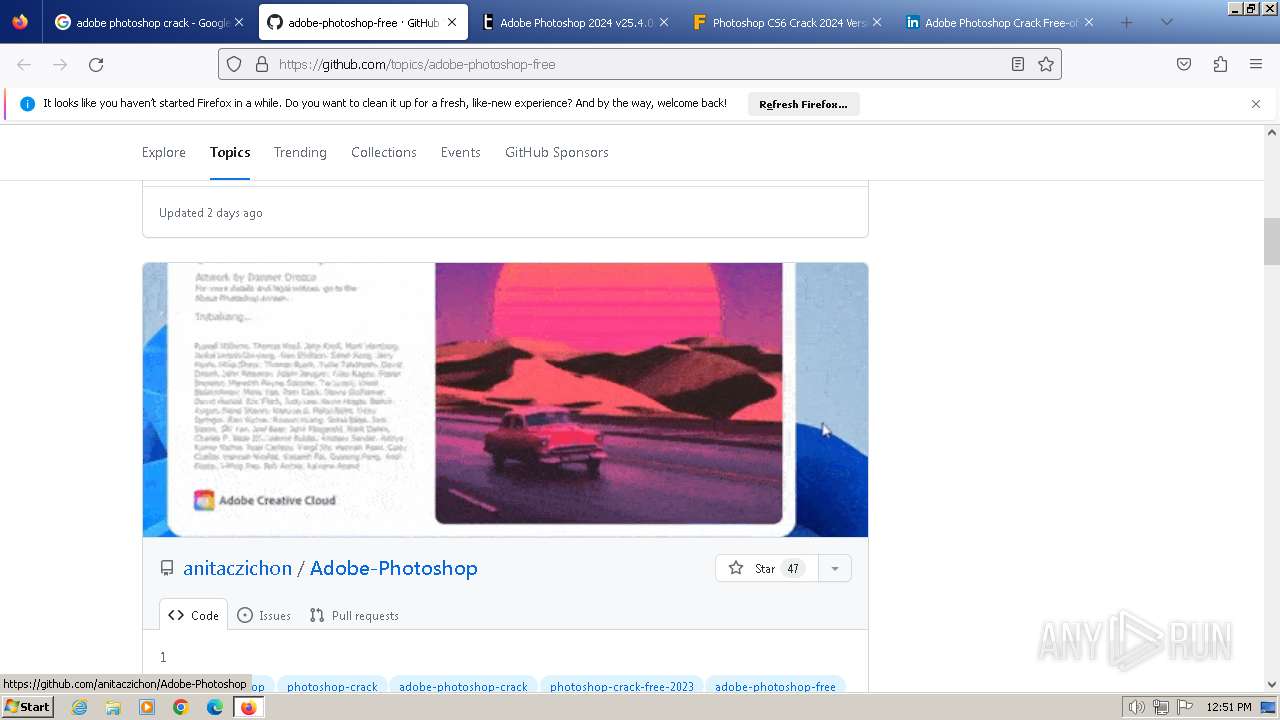Click the 12:51 PM clock in system tray
1280x720 pixels.
pos(1229,707)
